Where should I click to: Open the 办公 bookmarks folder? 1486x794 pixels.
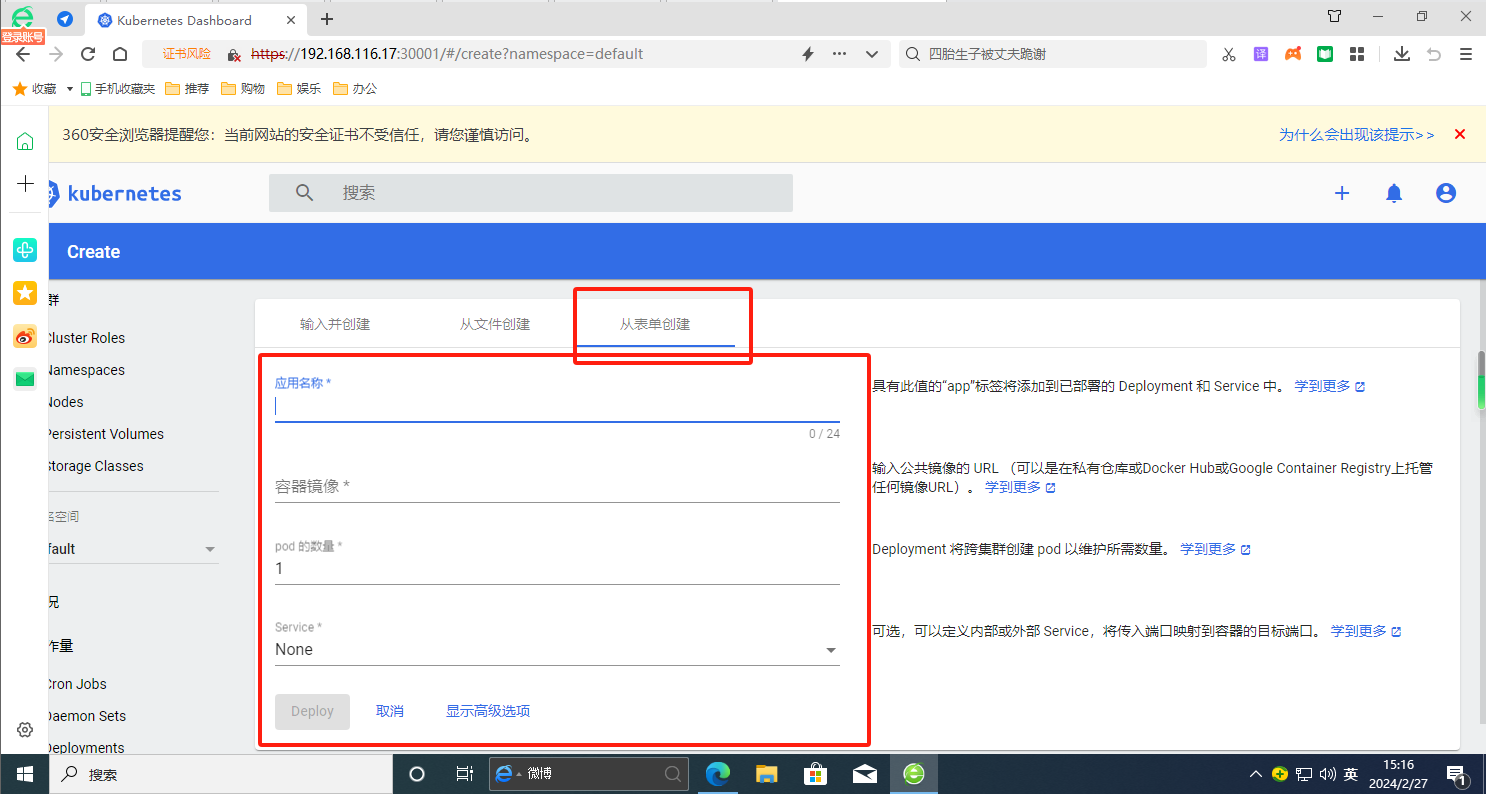(355, 89)
